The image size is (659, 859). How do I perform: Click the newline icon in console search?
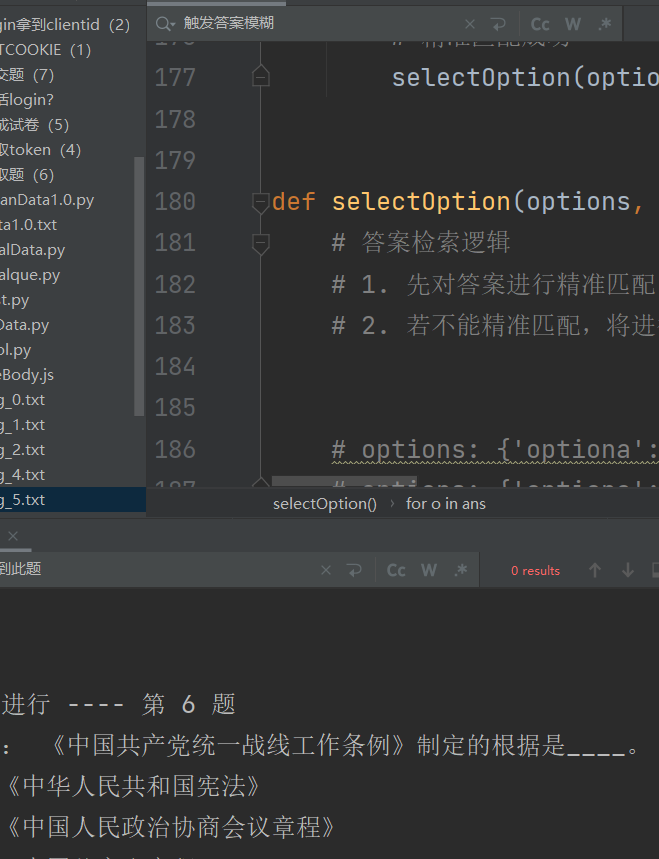coord(354,570)
